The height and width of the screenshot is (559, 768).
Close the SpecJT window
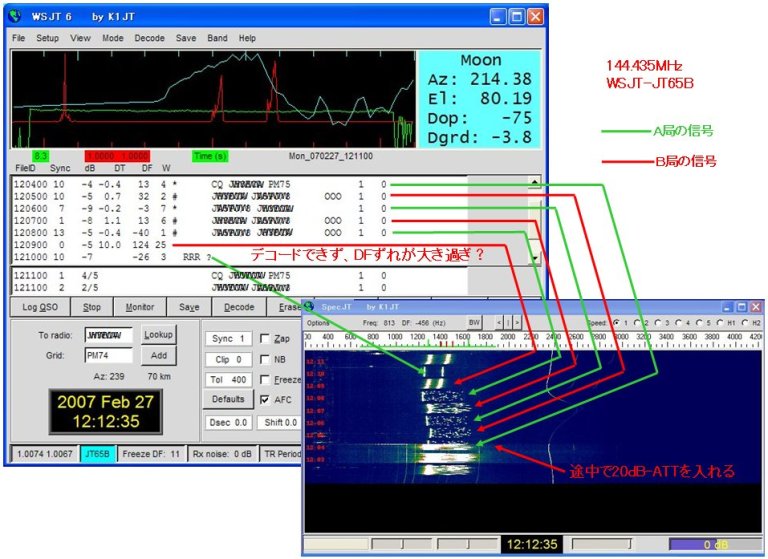point(756,307)
